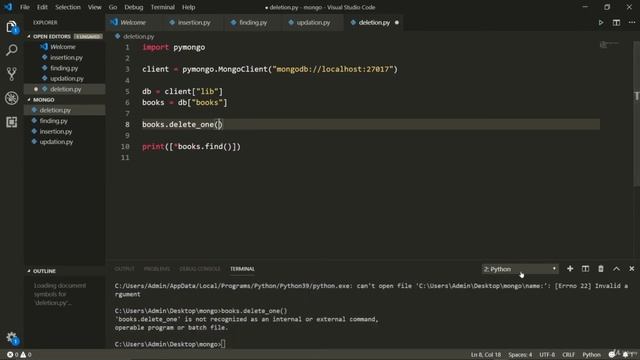This screenshot has height=360, width=640.
Task: Open the View menu
Action: [x=95, y=7]
